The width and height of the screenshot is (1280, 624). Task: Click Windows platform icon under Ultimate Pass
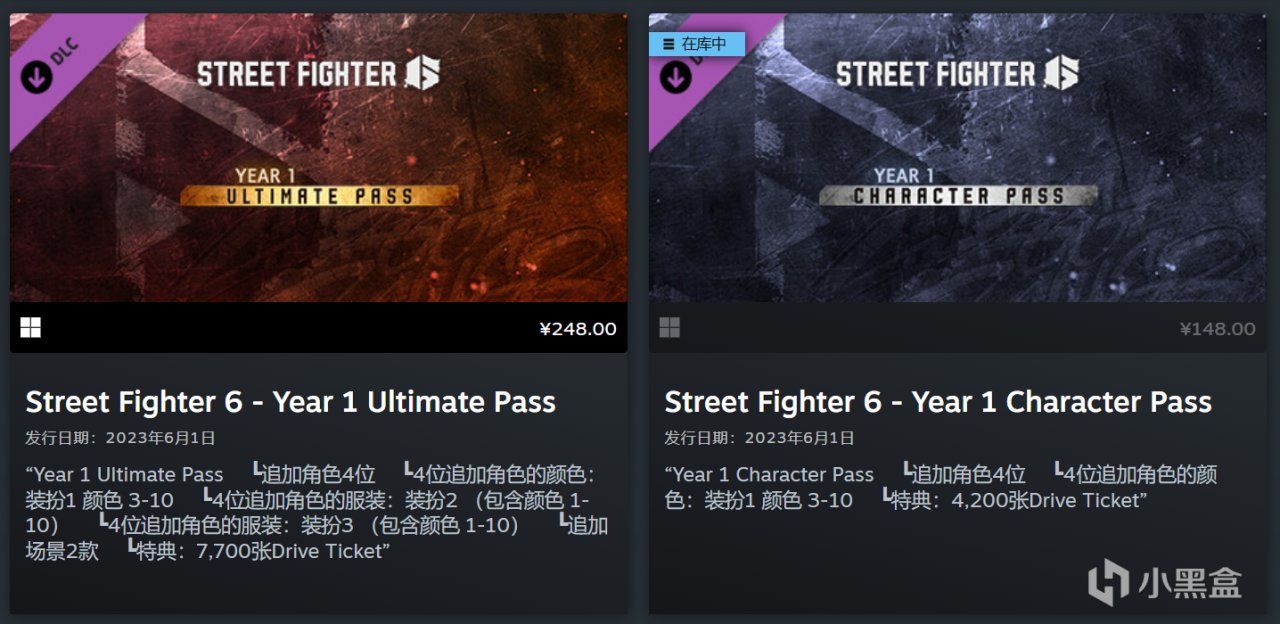tap(31, 328)
